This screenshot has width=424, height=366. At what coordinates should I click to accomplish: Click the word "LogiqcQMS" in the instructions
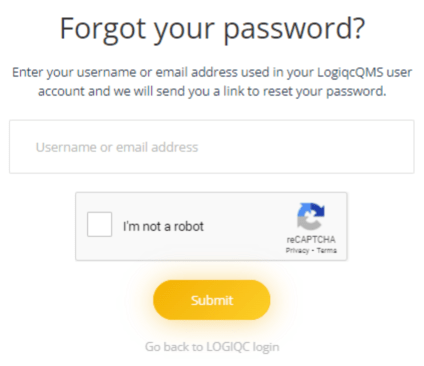pos(350,72)
